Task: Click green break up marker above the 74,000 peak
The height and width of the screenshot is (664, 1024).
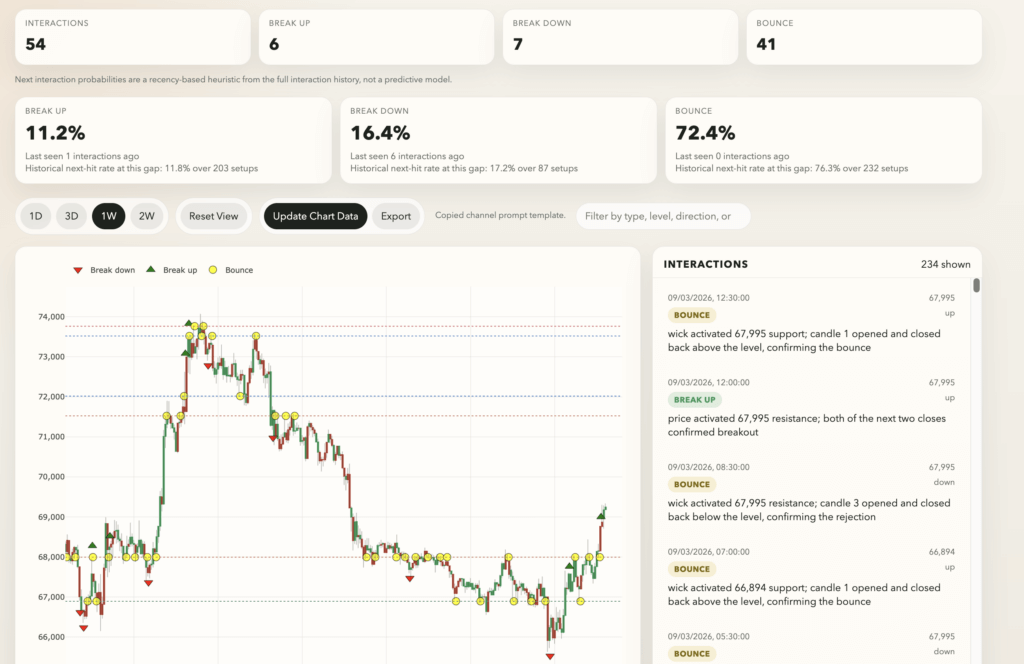Action: coord(188,323)
